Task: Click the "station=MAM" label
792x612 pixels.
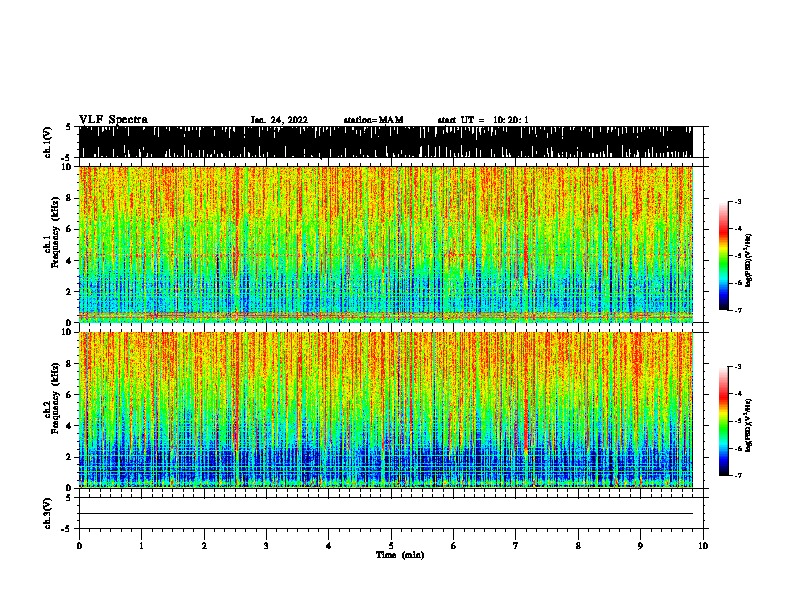Action: (x=373, y=120)
